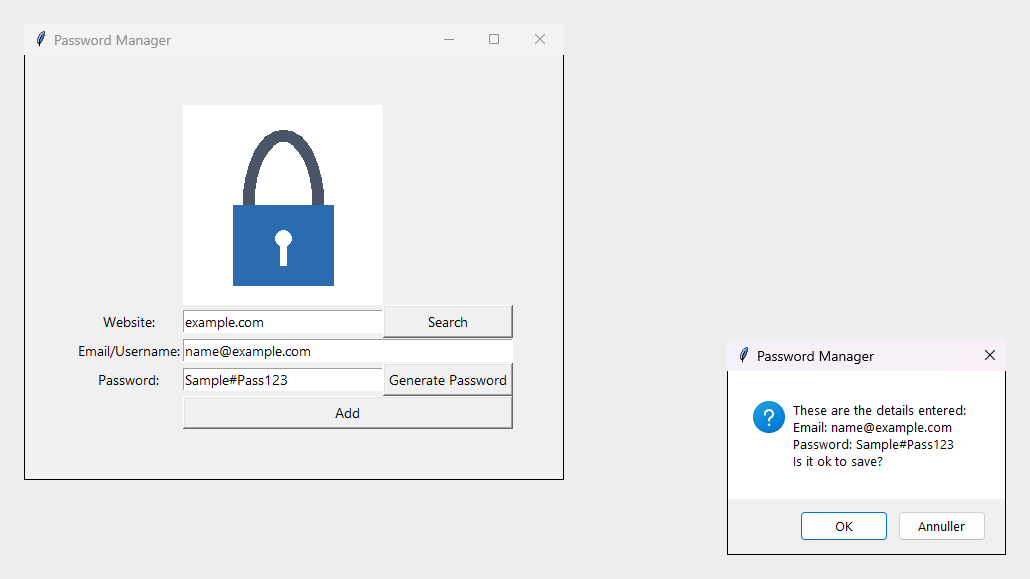The width and height of the screenshot is (1030, 579).
Task: Maximize the main Password Manager window
Action: click(494, 39)
